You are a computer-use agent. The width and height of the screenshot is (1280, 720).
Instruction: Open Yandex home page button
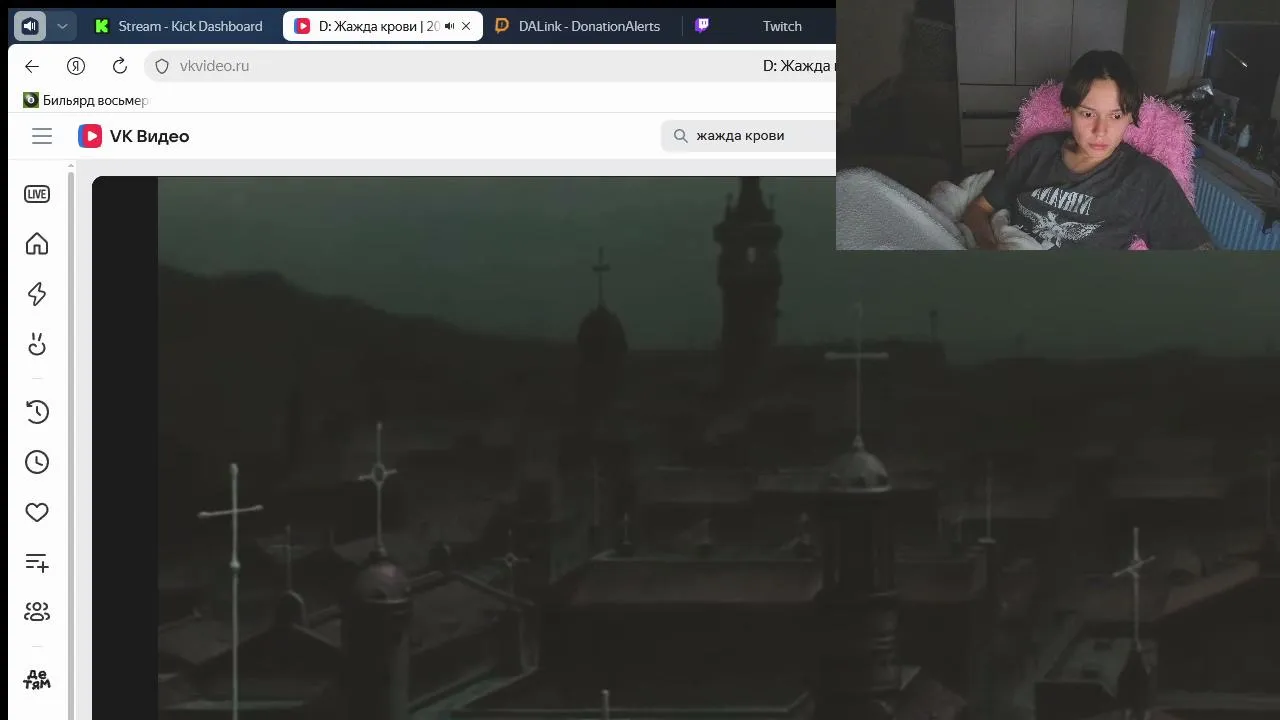pyautogui.click(x=76, y=66)
